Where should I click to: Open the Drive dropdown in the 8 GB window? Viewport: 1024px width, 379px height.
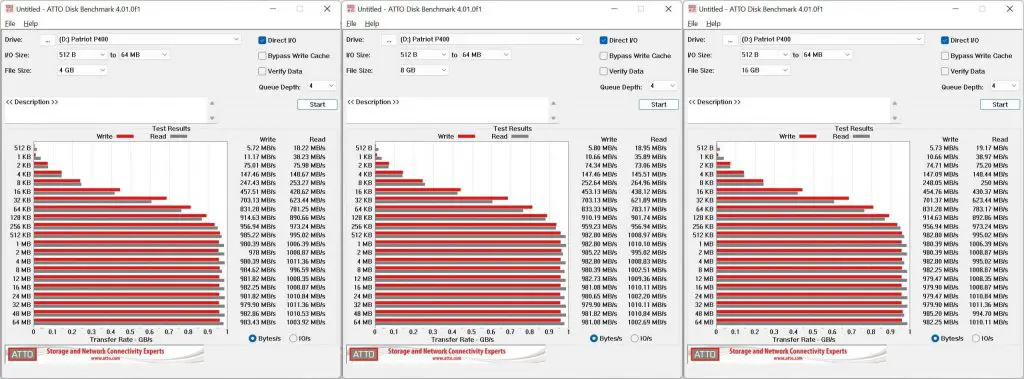tap(490, 39)
